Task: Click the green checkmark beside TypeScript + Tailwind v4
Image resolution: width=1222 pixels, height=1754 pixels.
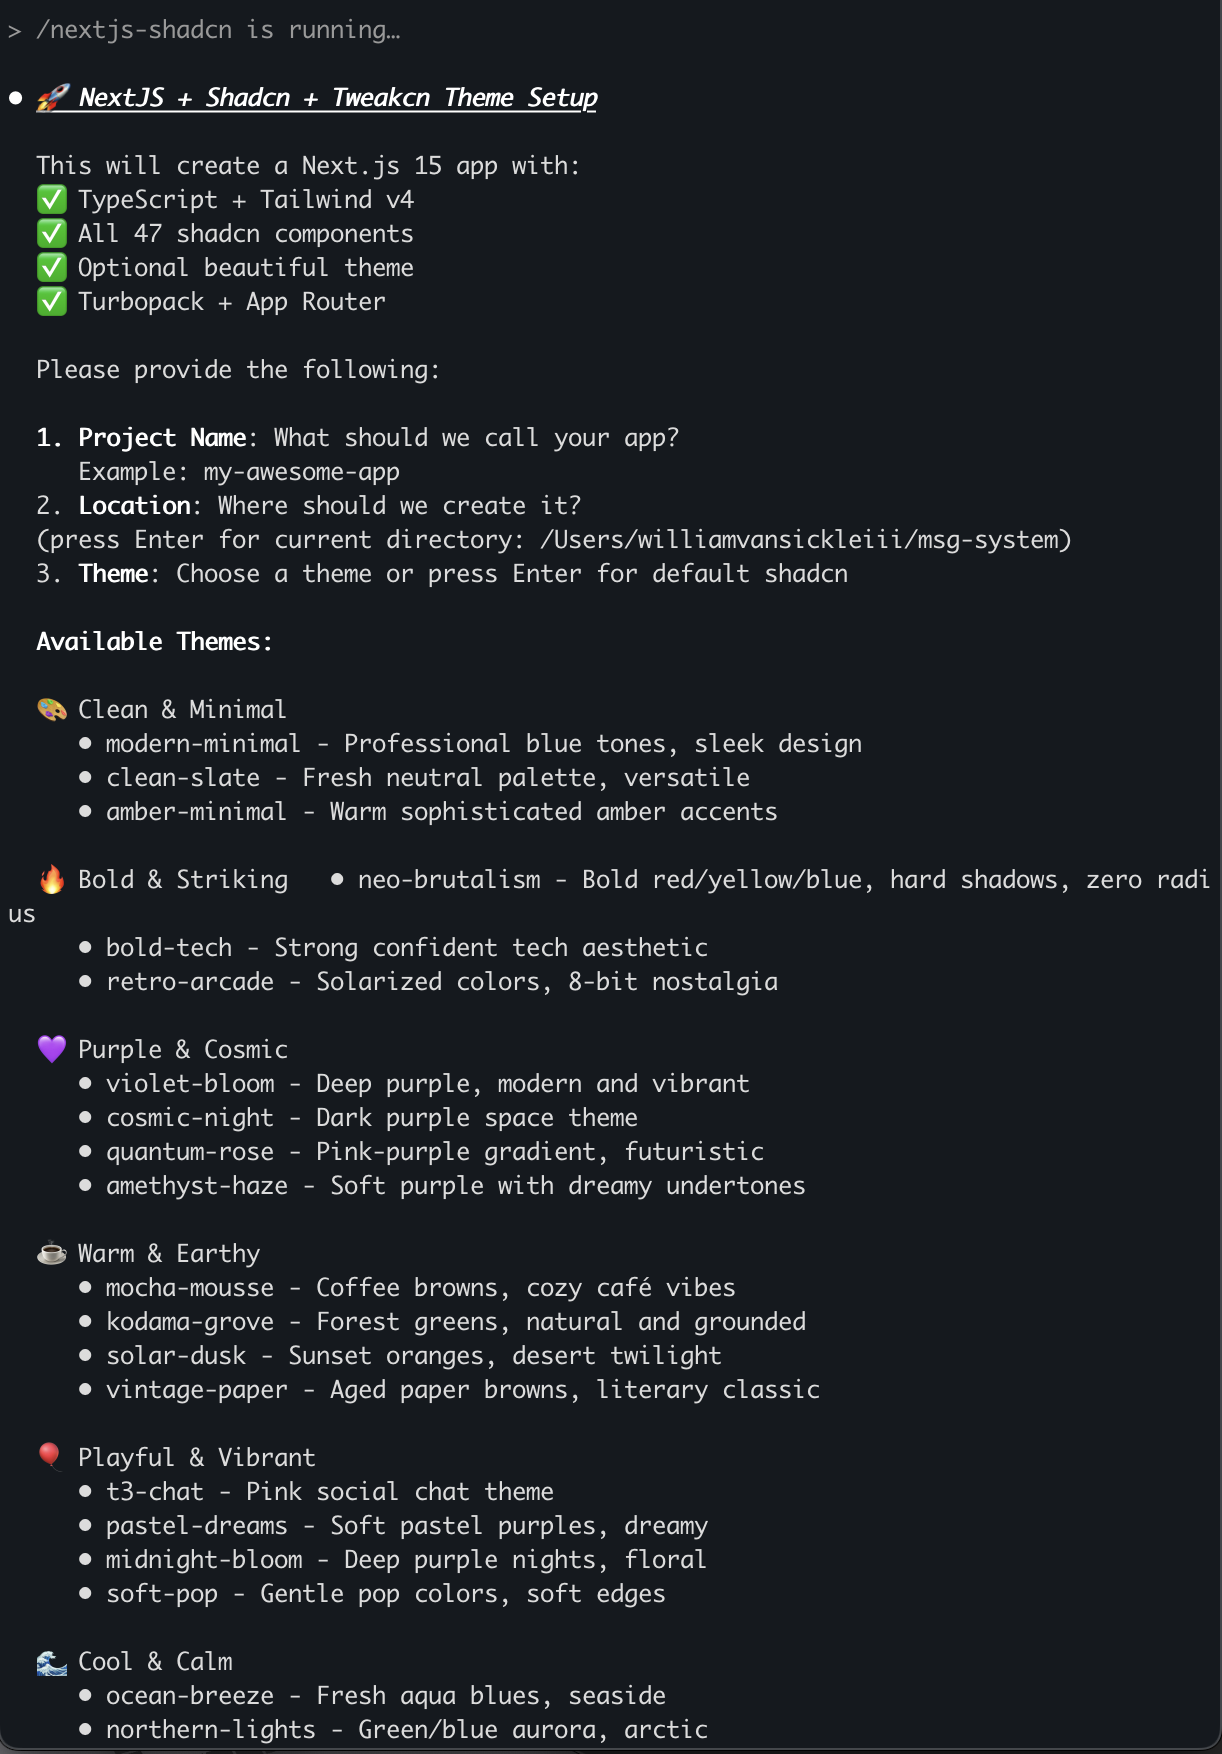Action: pos(51,200)
